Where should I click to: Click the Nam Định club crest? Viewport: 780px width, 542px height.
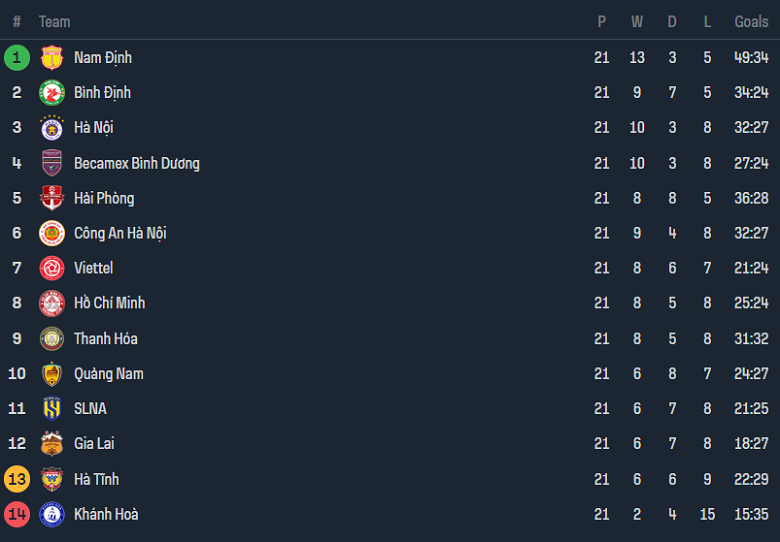(x=51, y=58)
